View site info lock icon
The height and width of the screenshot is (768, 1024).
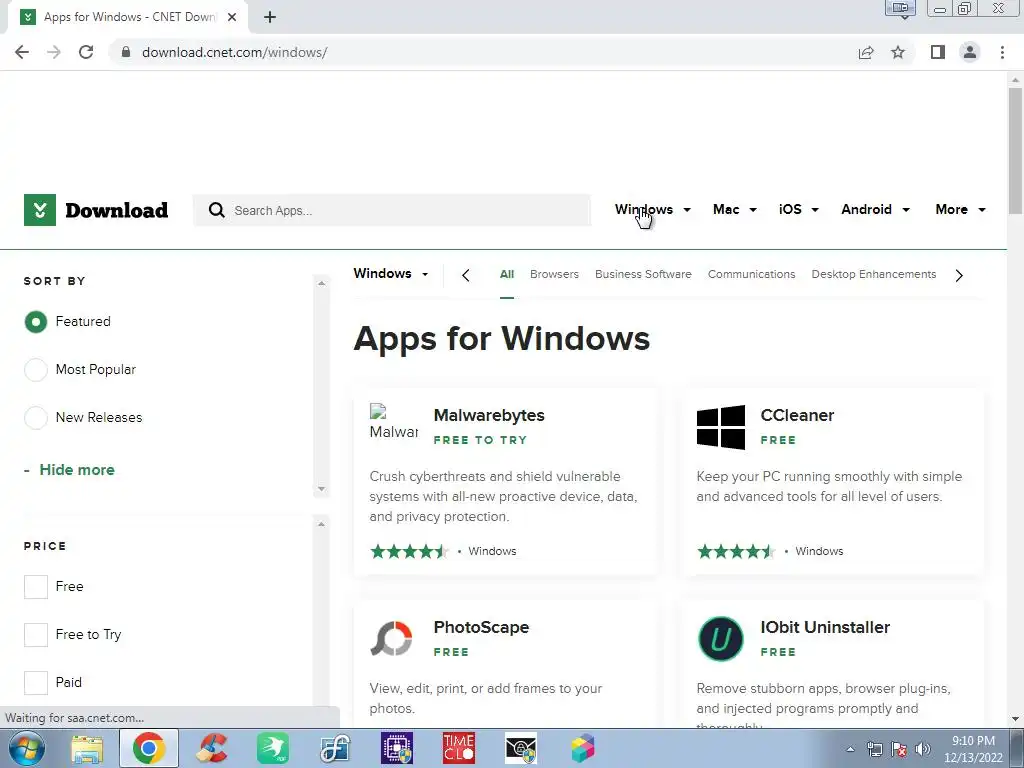coord(125,52)
